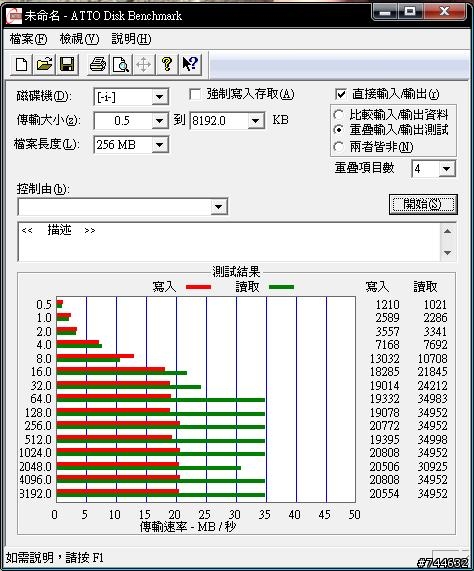
Task: Click the ATTO app icon in title bar
Action: pyautogui.click(x=13, y=16)
